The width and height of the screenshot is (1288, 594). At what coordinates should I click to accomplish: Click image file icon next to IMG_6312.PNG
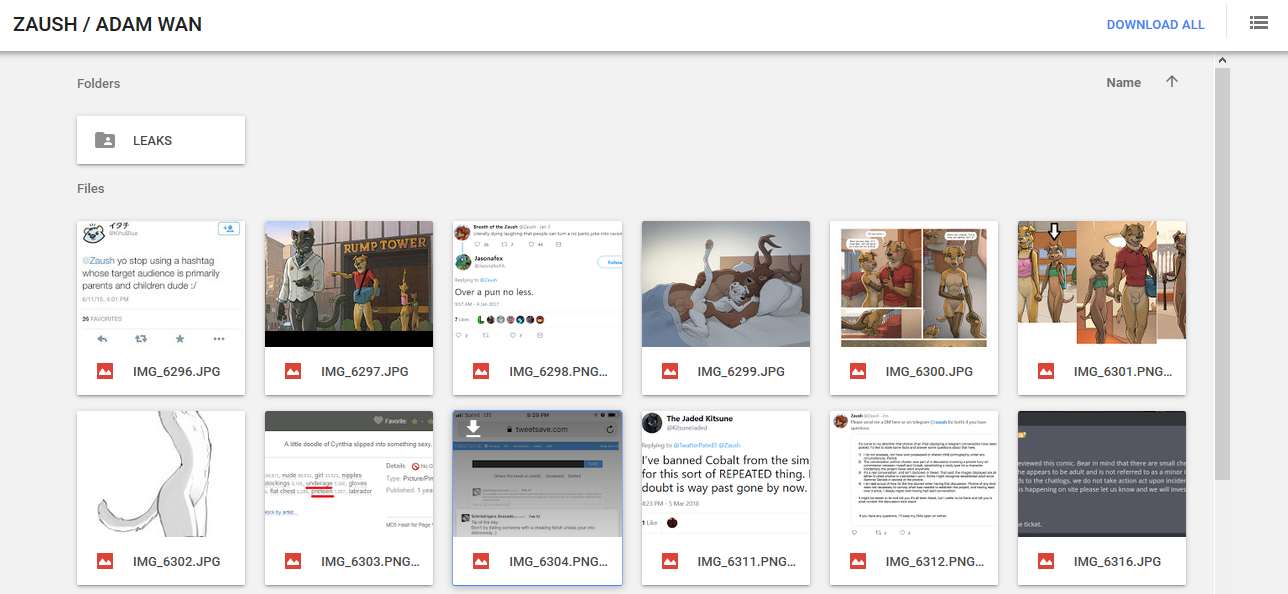tap(857, 561)
